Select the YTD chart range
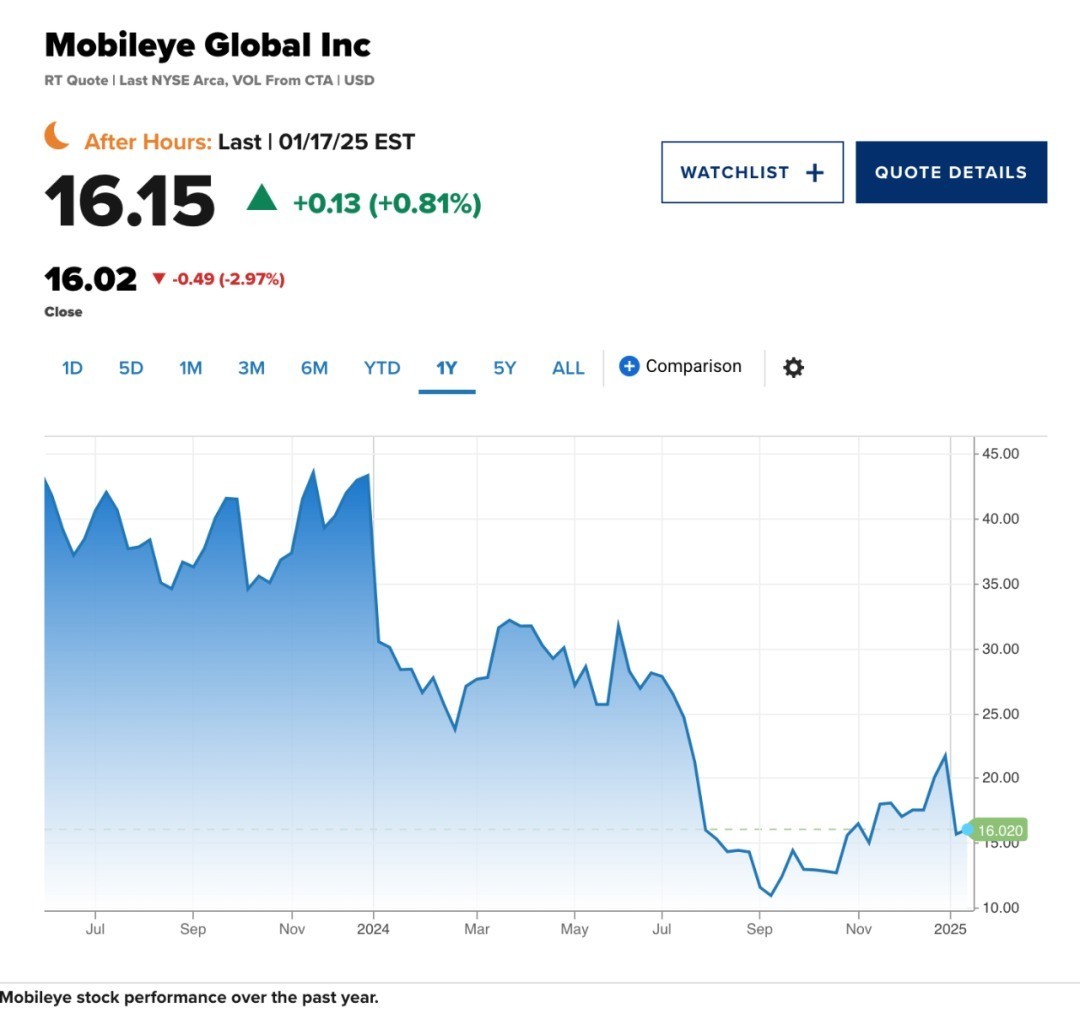Screen dimensions: 1080x1019 tap(382, 368)
